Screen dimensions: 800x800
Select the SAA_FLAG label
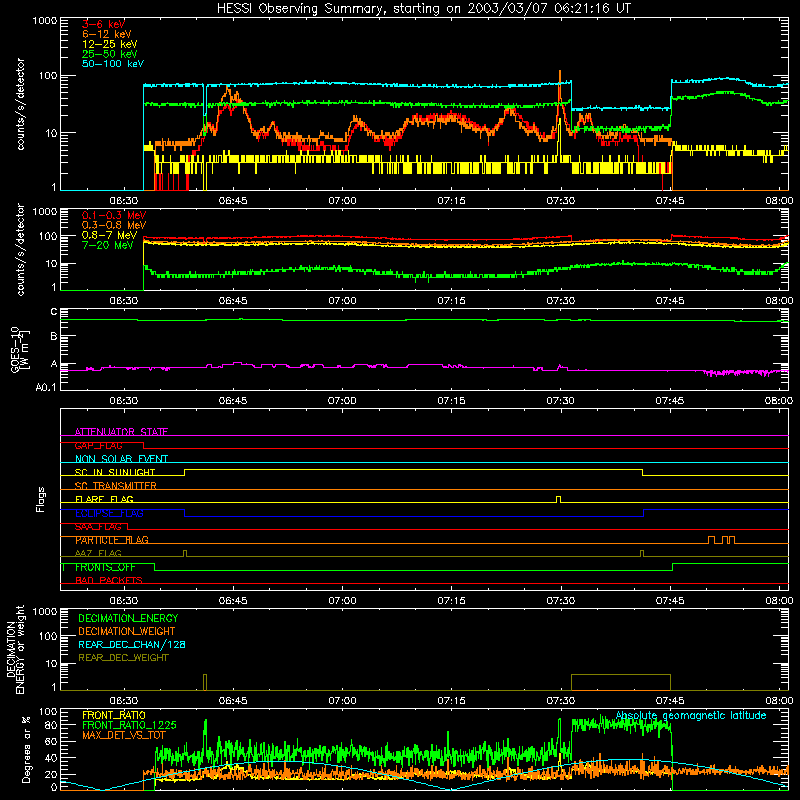click(98, 527)
